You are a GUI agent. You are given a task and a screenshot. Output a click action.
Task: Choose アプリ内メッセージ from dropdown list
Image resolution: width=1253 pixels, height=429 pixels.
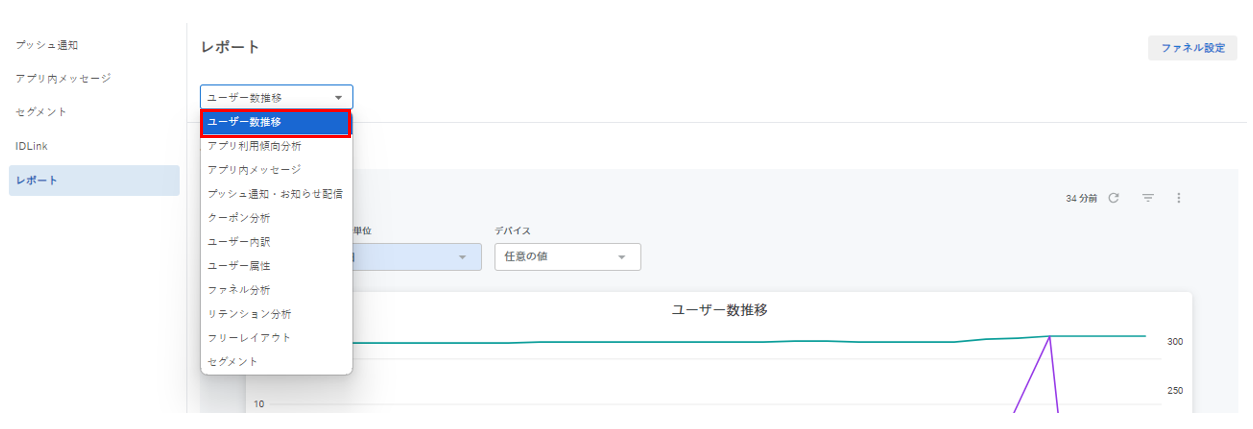(276, 170)
